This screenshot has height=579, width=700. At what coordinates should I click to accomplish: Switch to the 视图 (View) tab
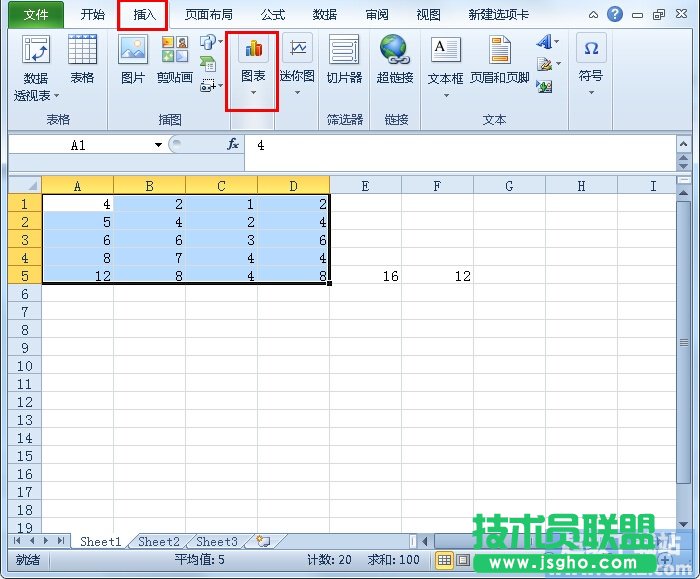[x=429, y=15]
